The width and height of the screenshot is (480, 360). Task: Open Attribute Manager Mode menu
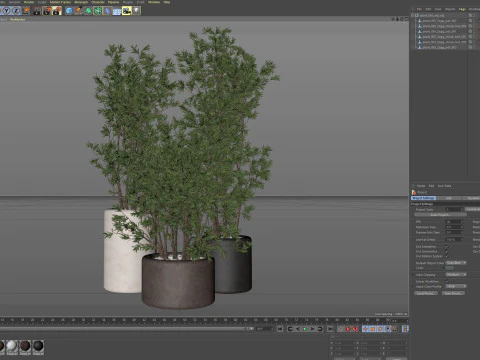(x=421, y=186)
